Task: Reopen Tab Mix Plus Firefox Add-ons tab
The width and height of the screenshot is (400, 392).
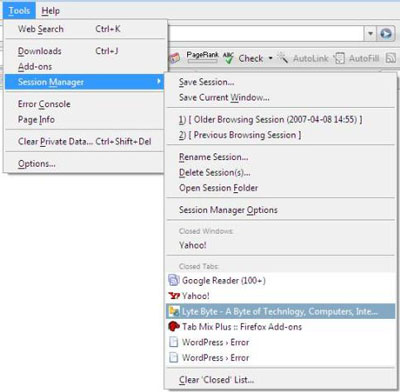Action: click(x=281, y=327)
